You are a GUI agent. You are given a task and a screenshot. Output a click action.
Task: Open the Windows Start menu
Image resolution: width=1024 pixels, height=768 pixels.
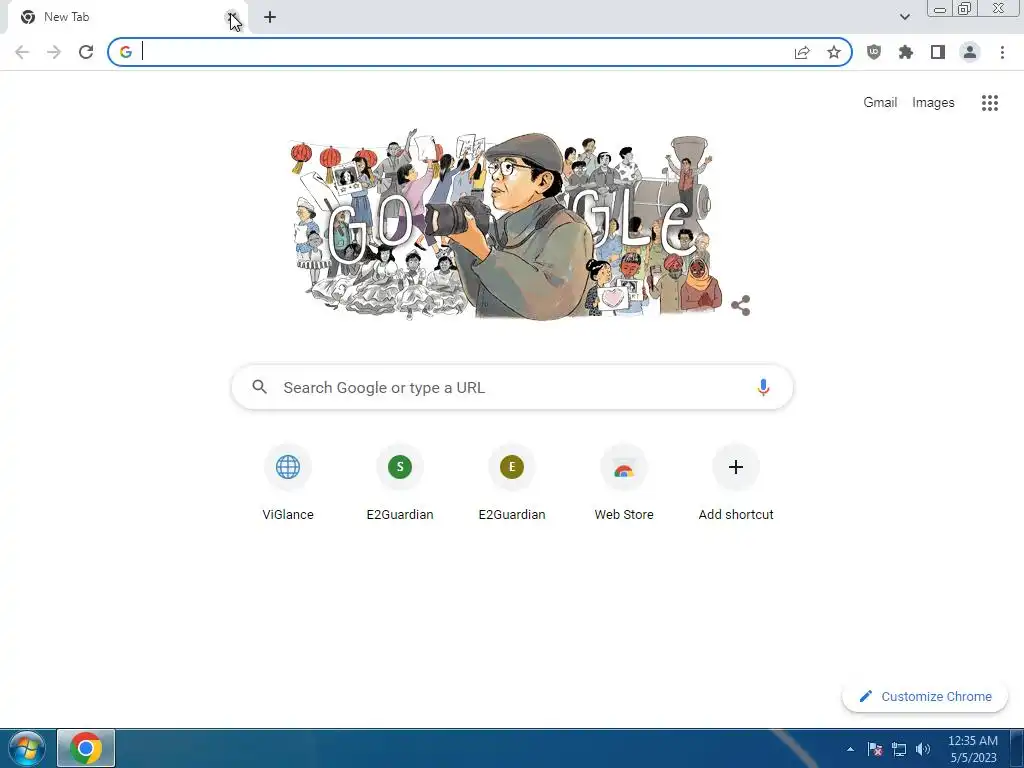(27, 748)
